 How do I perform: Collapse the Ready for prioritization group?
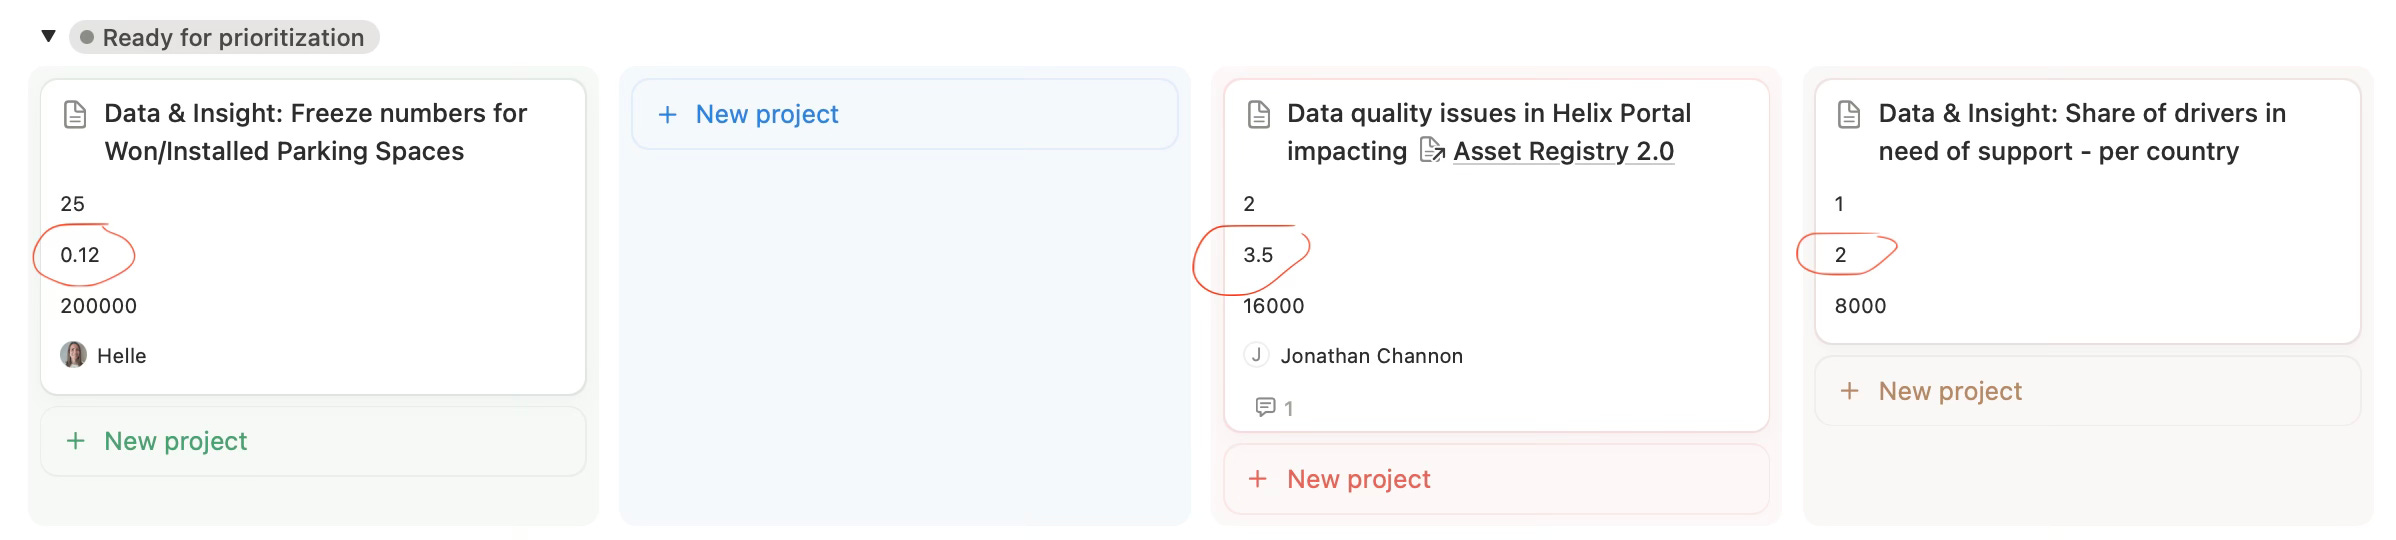48,37
